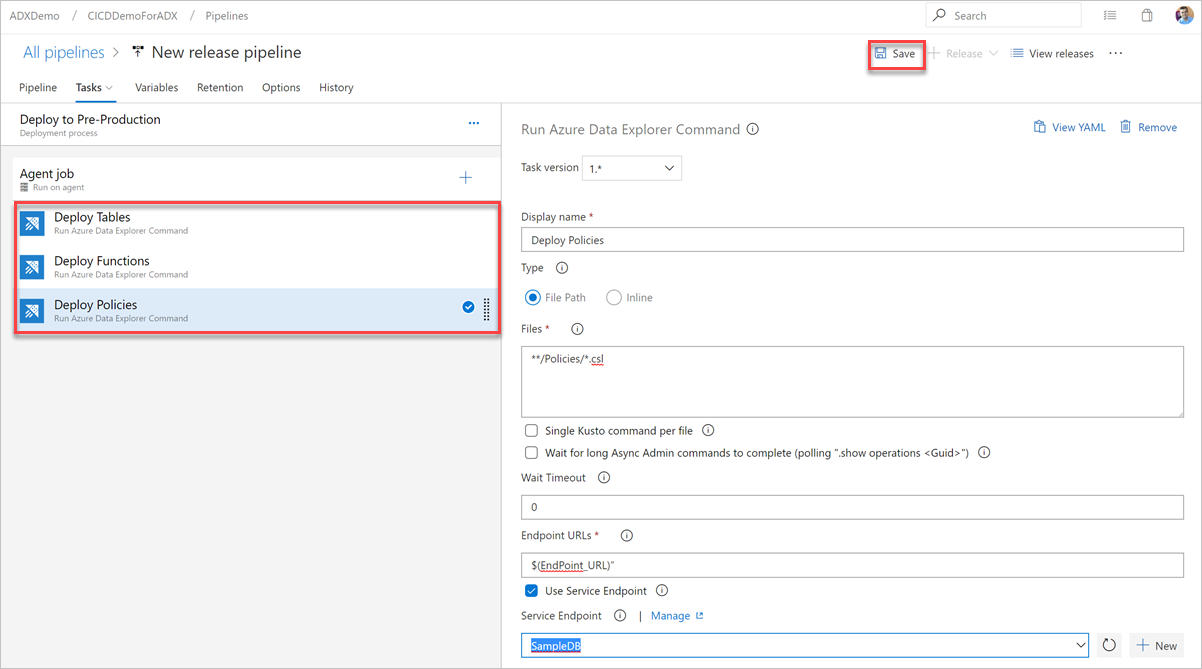Open the Task version dropdown
The width and height of the screenshot is (1202, 669).
coord(632,167)
